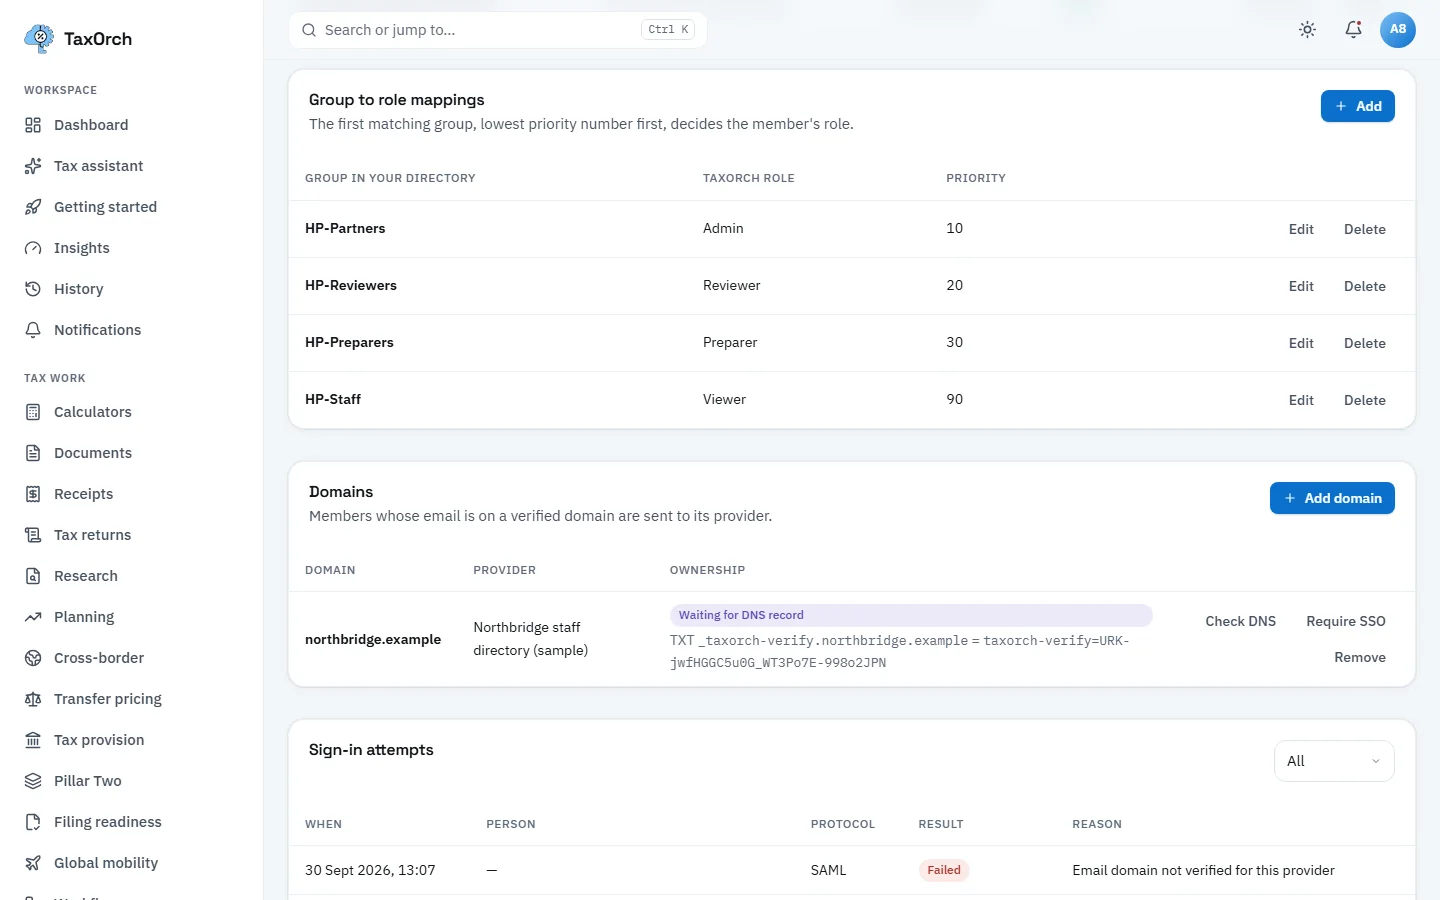Click the Add domain button

[x=1332, y=498]
